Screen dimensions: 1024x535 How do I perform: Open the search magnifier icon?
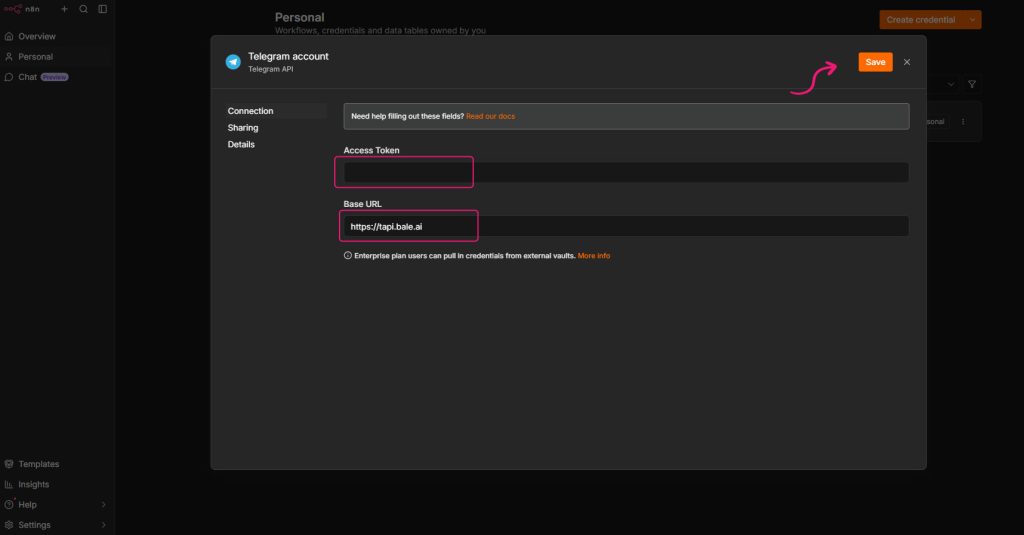[x=84, y=9]
